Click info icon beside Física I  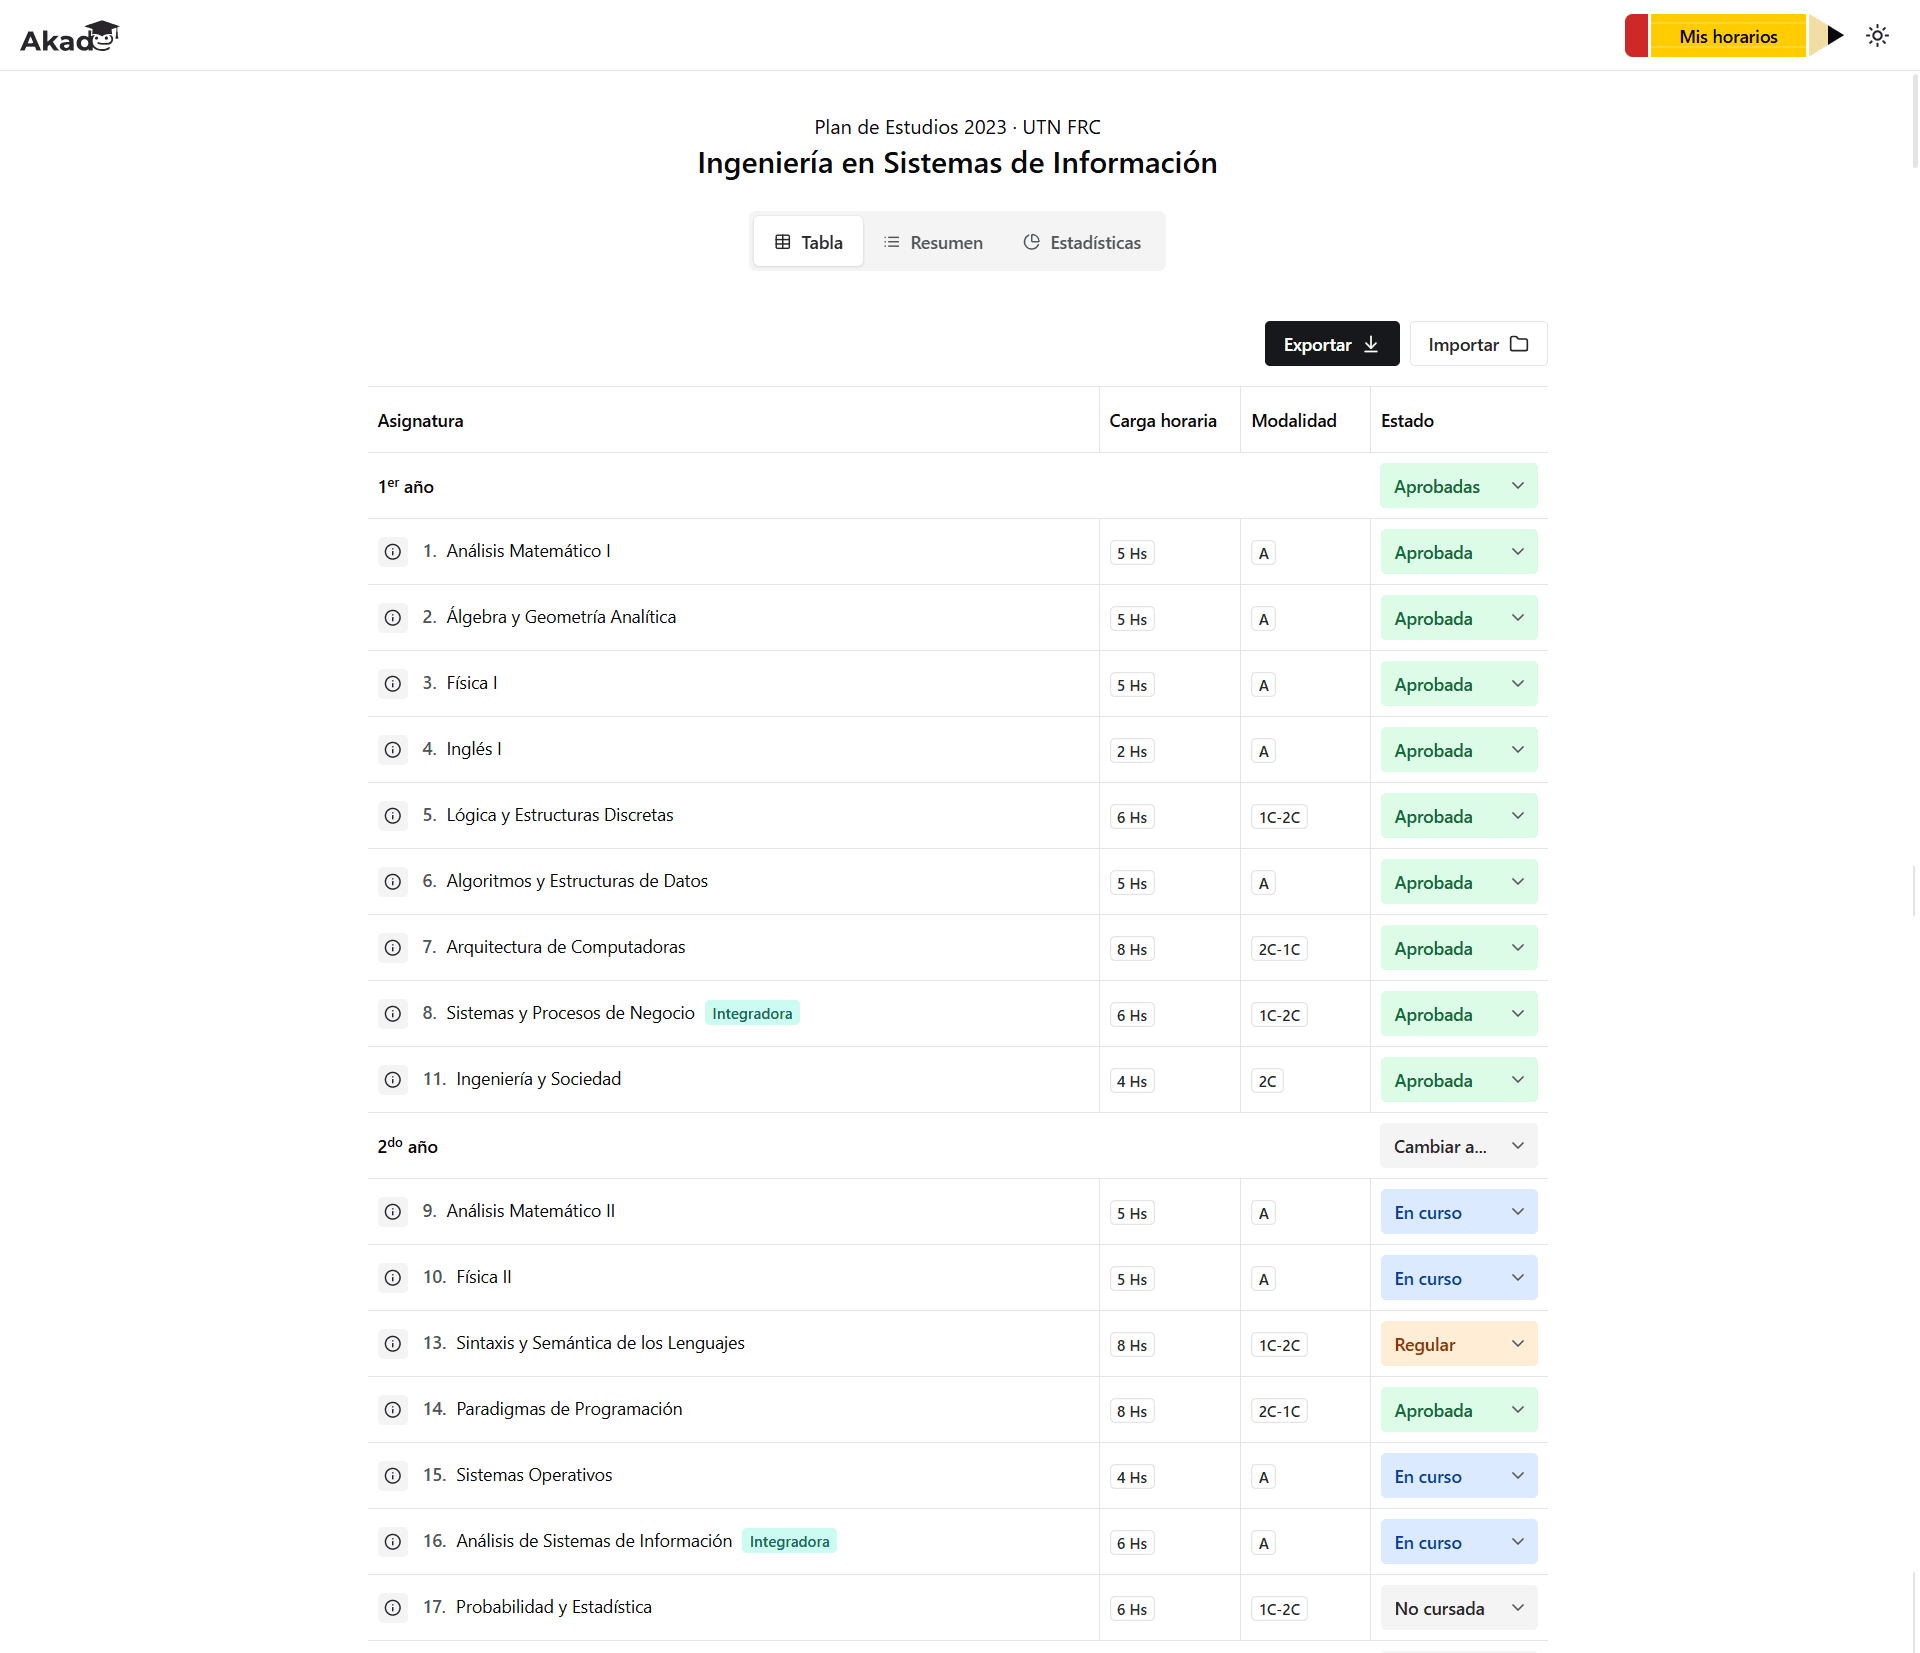pyautogui.click(x=393, y=684)
